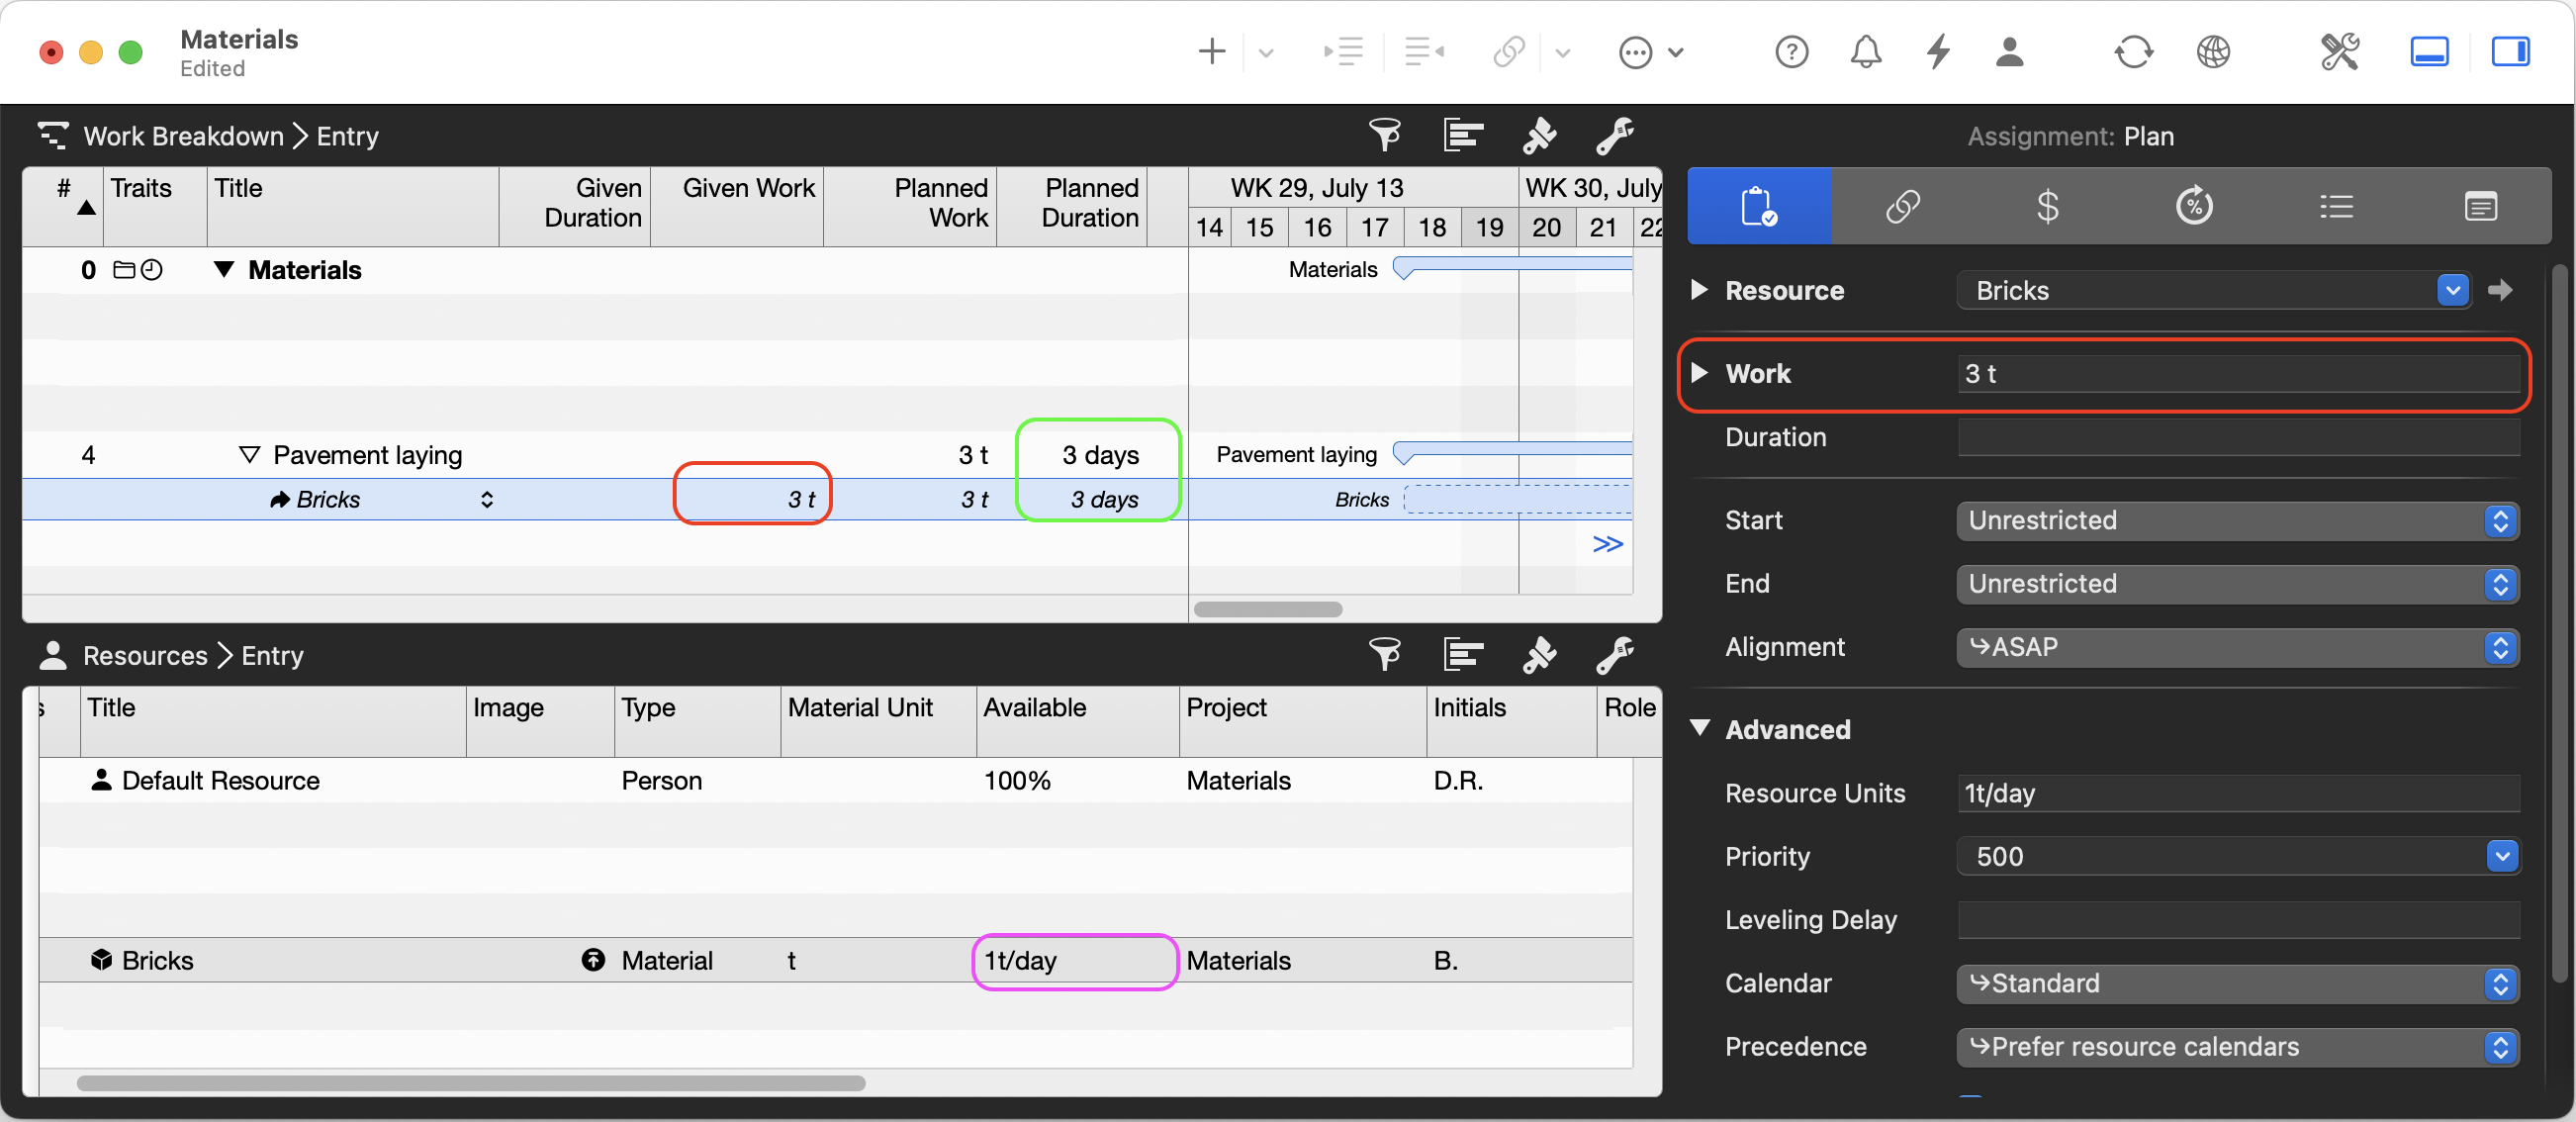Viewport: 2576px width, 1122px height.
Task: Open the tools and settings crossed-wrench icon
Action: click(2339, 51)
